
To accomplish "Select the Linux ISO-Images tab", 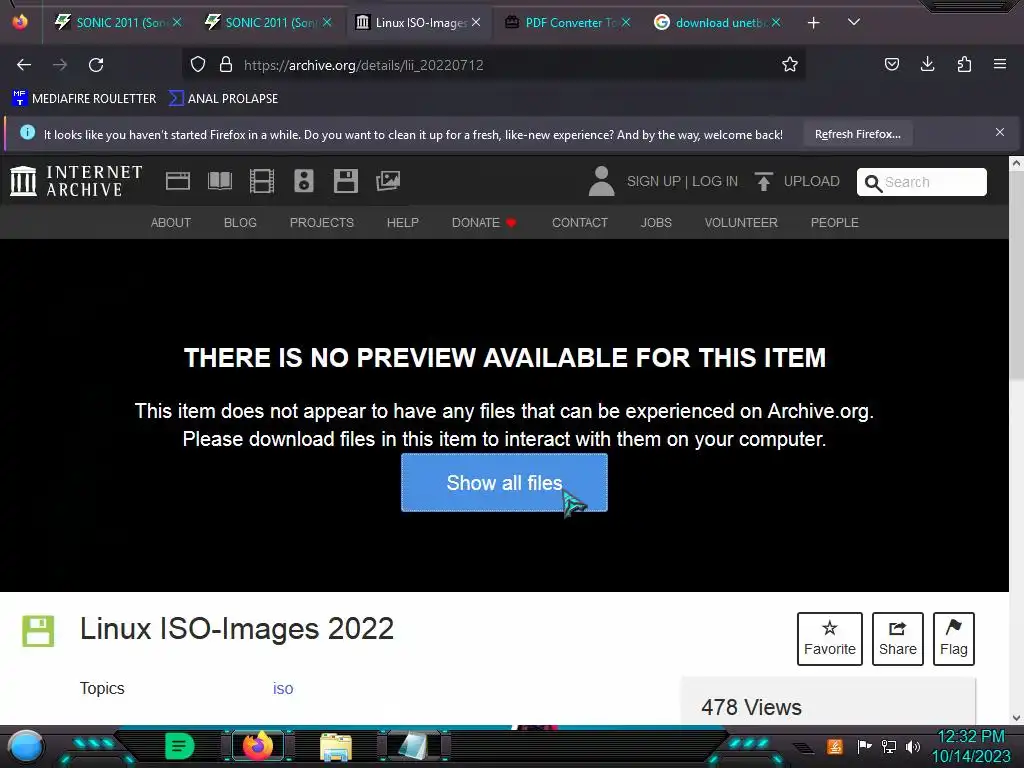I will (x=418, y=23).
